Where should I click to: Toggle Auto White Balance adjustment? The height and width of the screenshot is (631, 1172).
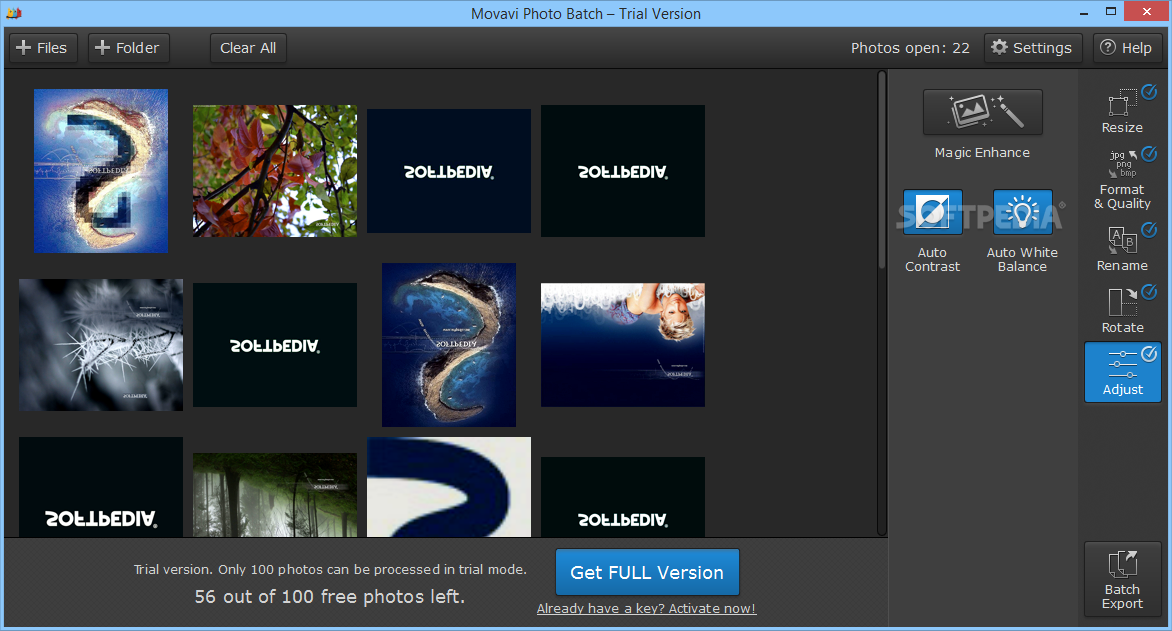click(x=1022, y=212)
